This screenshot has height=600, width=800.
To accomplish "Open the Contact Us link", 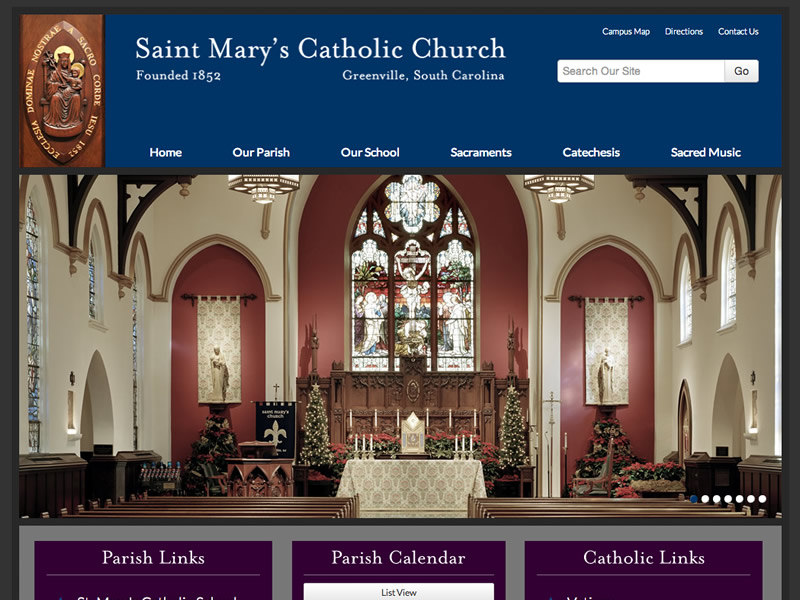I will point(738,32).
